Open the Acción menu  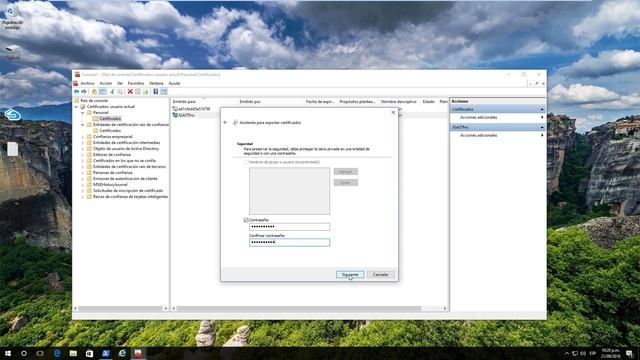106,83
